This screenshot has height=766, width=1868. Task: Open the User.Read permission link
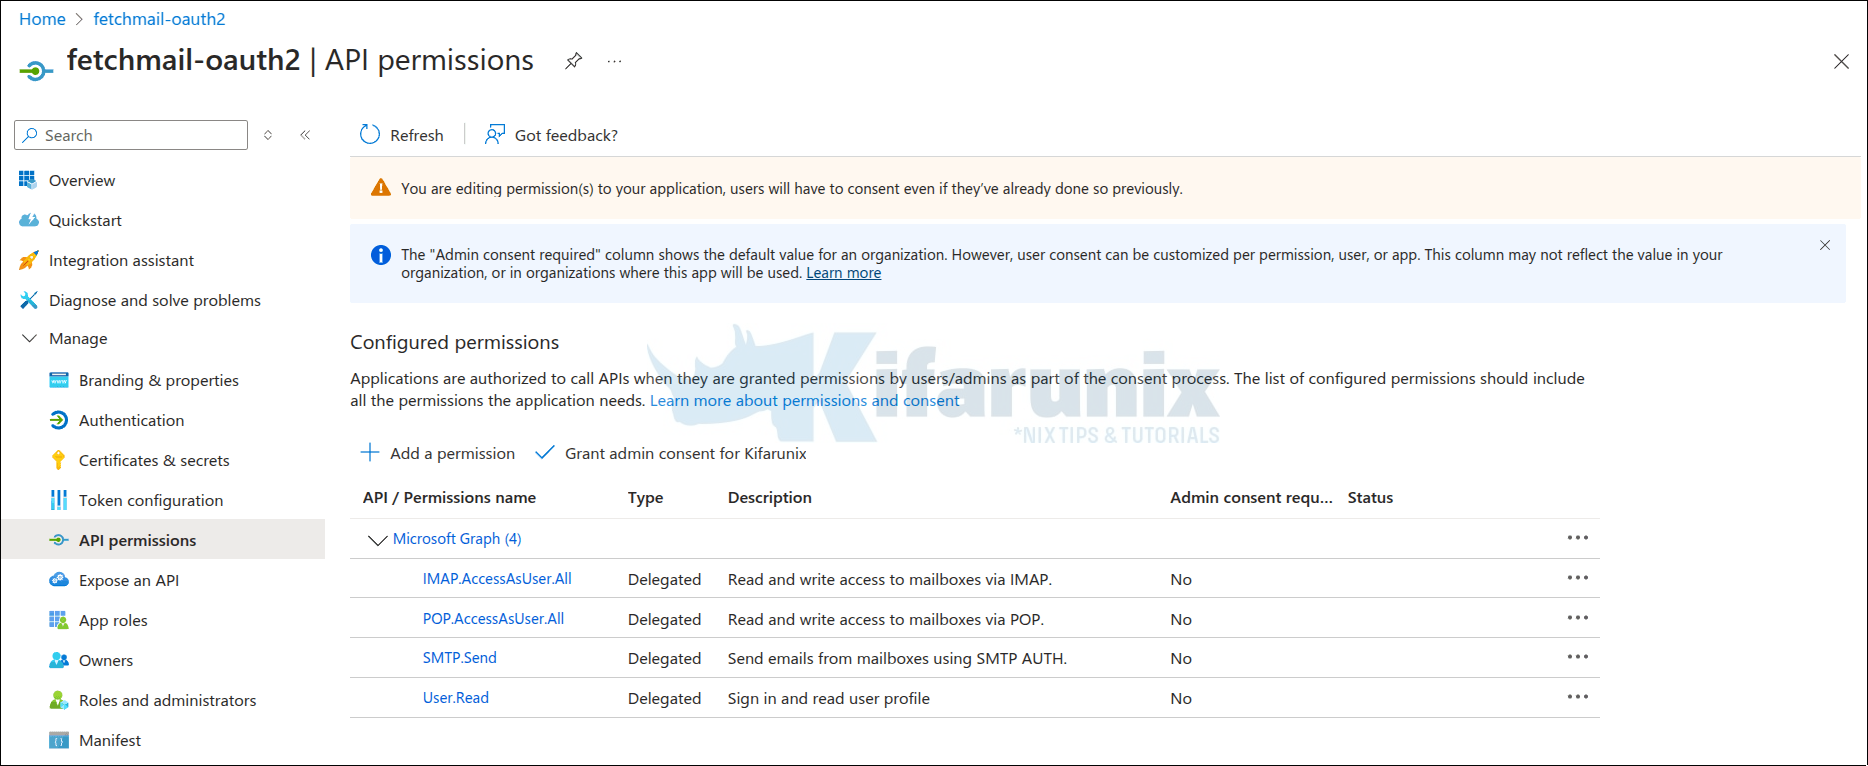(455, 698)
